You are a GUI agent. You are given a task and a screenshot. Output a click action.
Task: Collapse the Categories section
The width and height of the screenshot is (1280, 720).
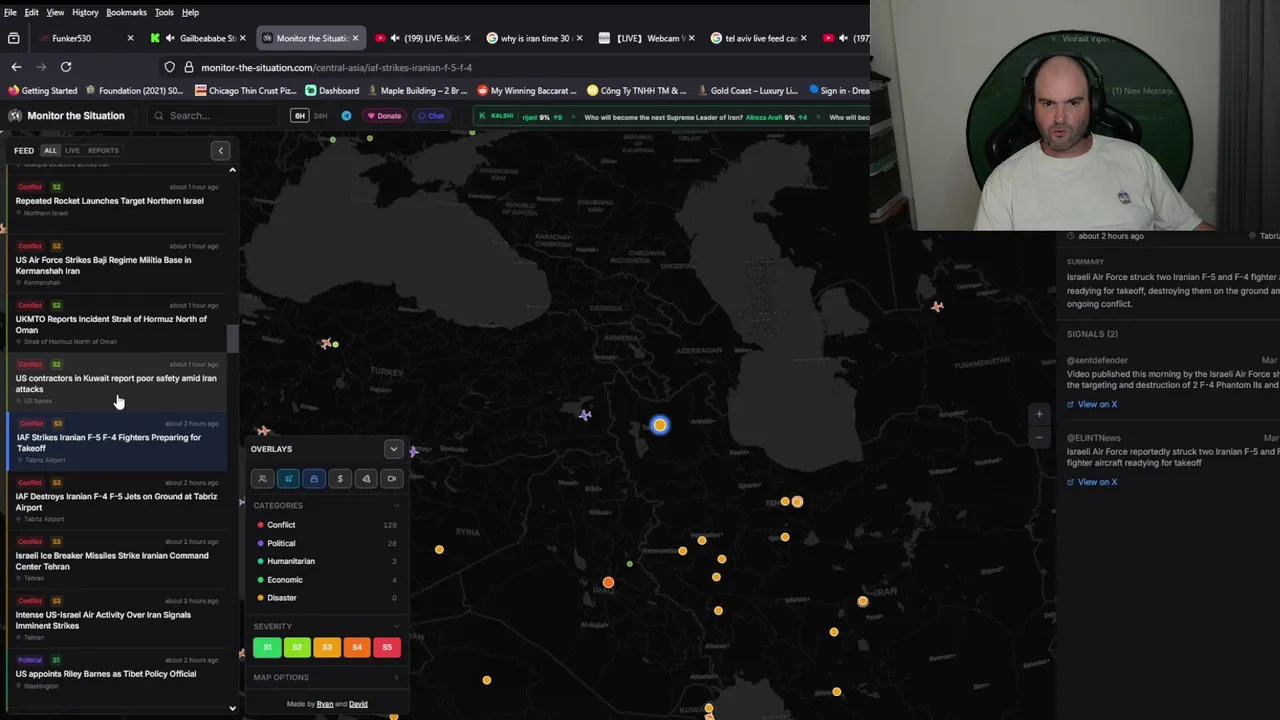point(396,506)
